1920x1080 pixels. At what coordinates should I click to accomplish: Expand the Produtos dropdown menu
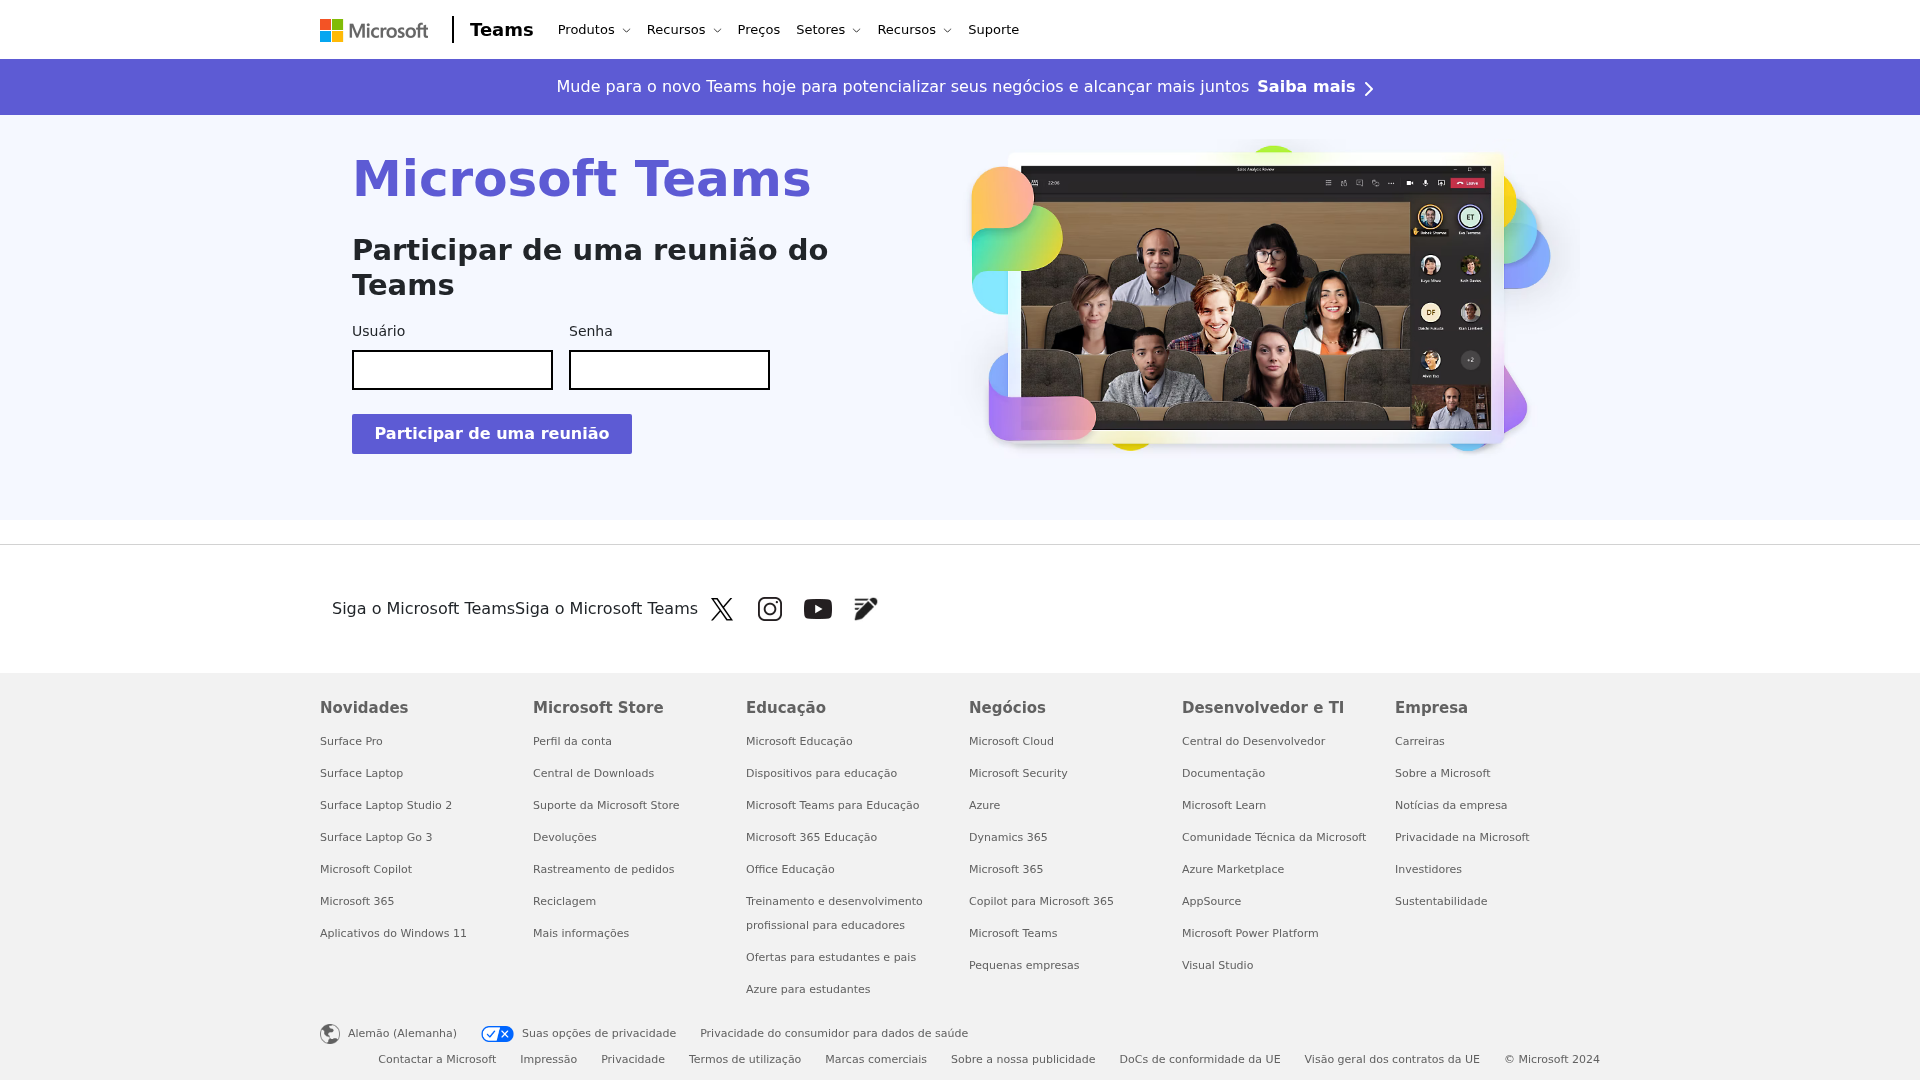click(x=594, y=30)
